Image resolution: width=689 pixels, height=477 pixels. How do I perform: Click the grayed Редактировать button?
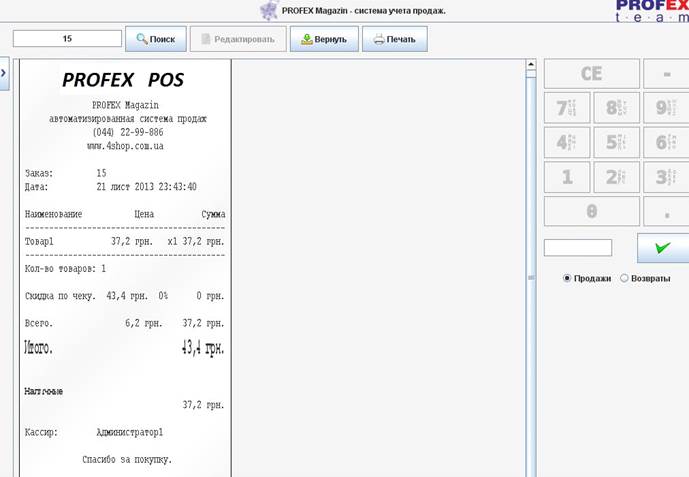[x=238, y=39]
